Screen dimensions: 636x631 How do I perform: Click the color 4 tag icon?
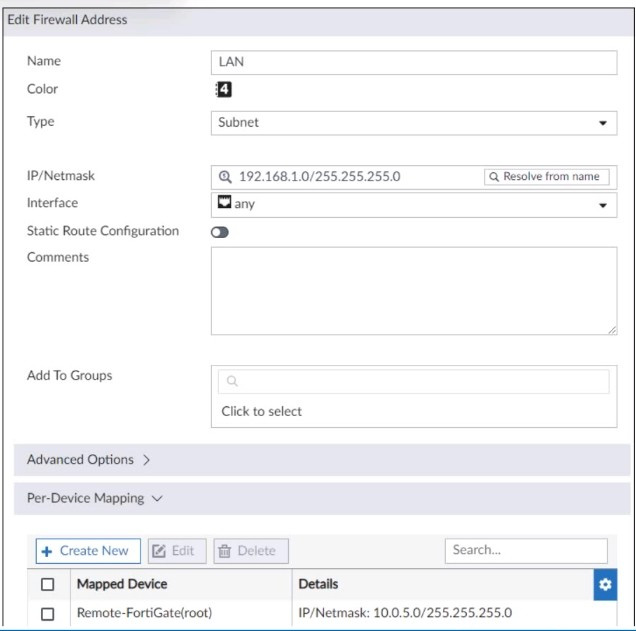point(223,89)
